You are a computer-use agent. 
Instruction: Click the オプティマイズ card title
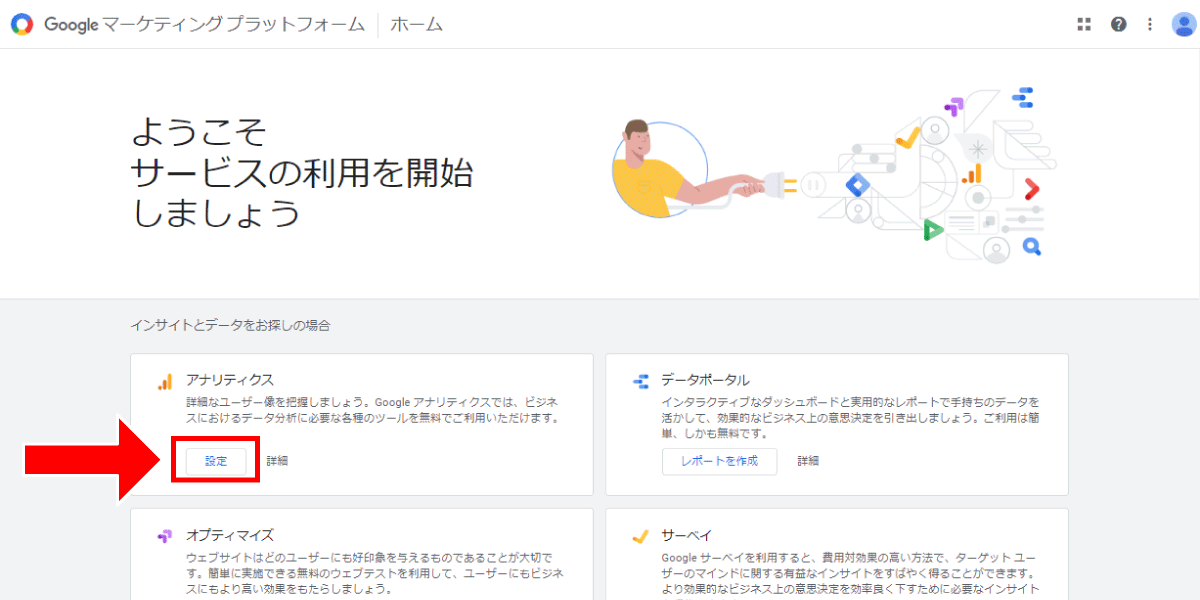click(230, 535)
